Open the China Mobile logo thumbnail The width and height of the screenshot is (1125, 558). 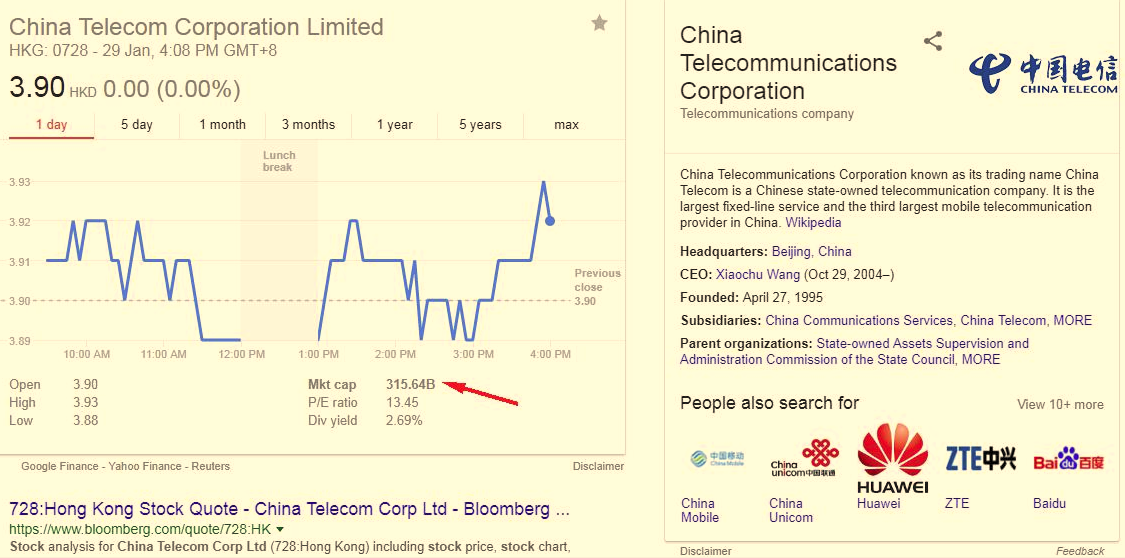(x=717, y=459)
